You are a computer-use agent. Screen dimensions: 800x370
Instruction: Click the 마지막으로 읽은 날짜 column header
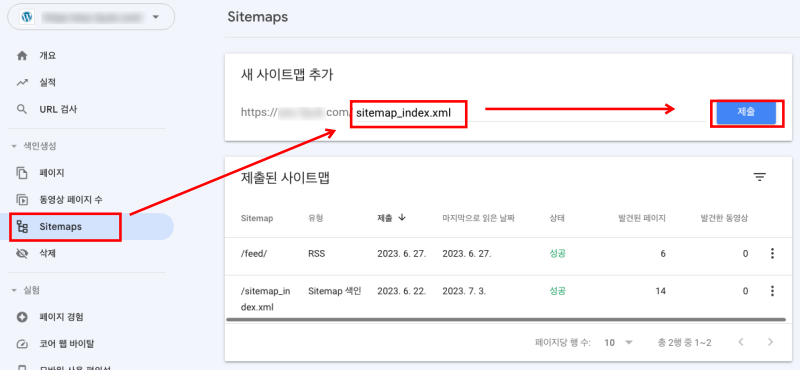point(479,218)
